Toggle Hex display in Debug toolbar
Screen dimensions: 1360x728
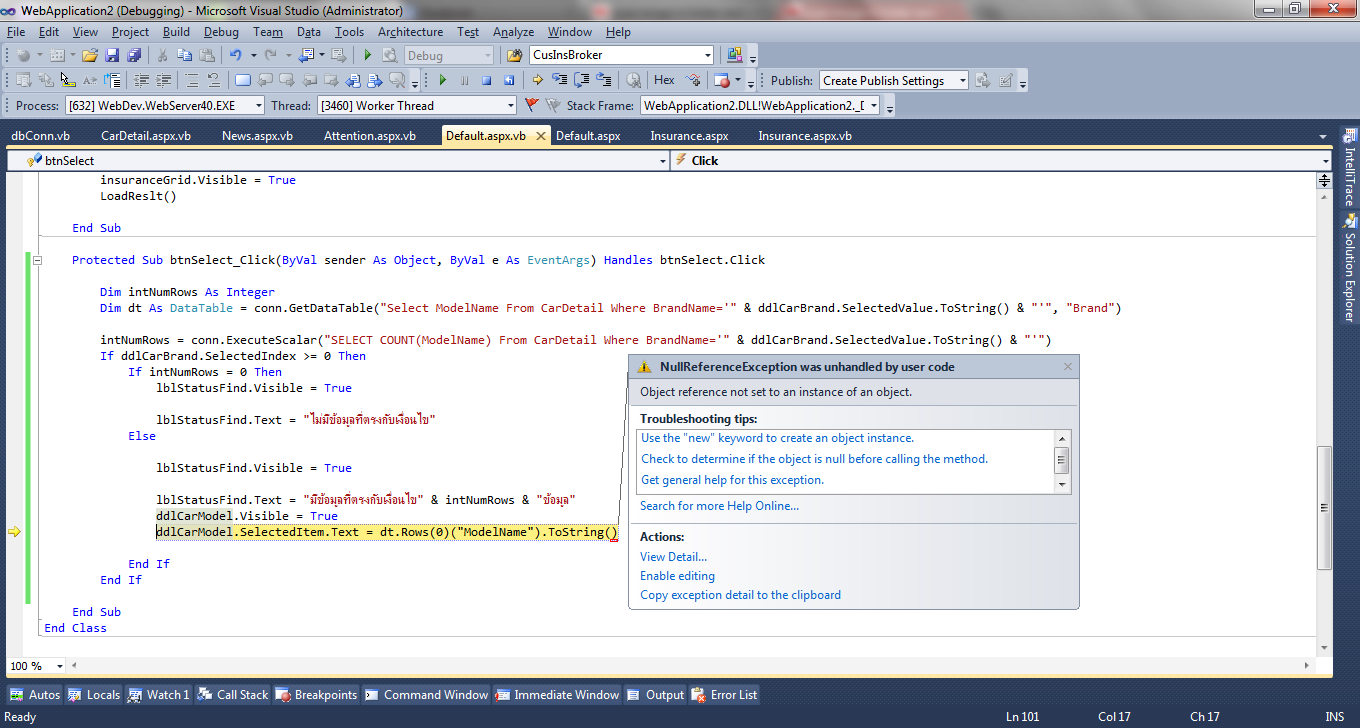click(x=664, y=80)
